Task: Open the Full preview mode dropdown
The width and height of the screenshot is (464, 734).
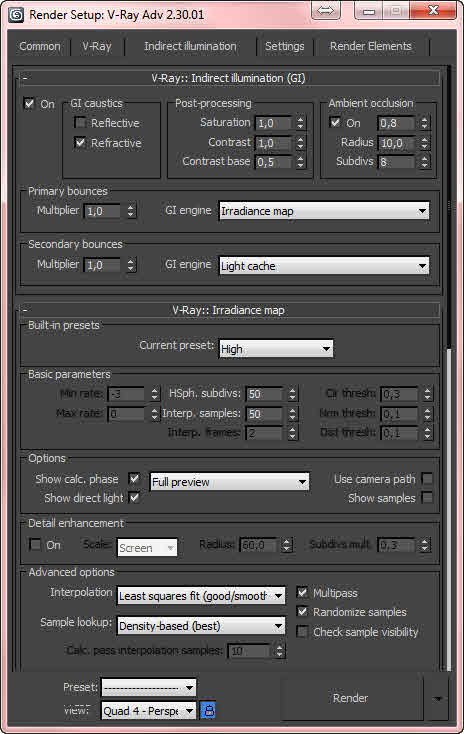Action: coord(229,482)
